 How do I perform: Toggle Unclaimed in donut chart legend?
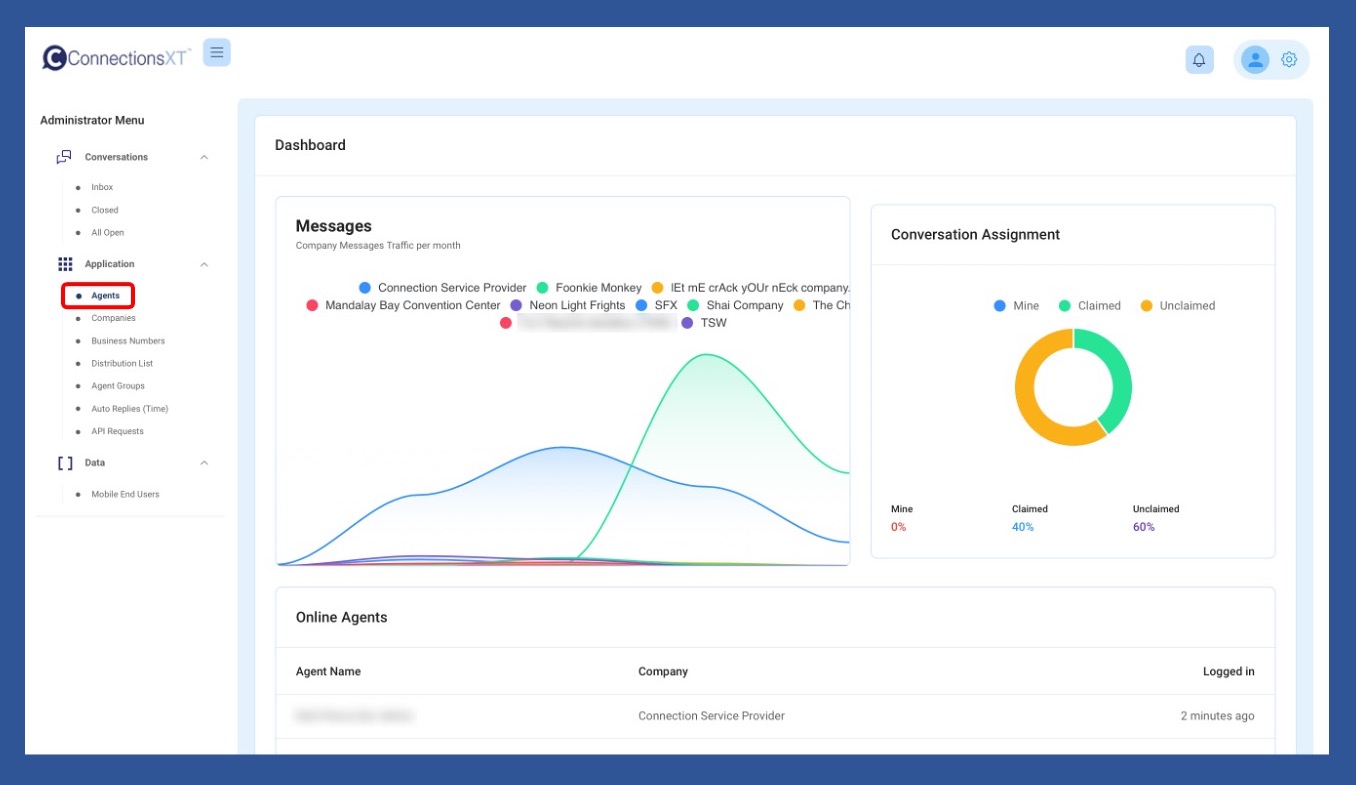coord(1177,306)
